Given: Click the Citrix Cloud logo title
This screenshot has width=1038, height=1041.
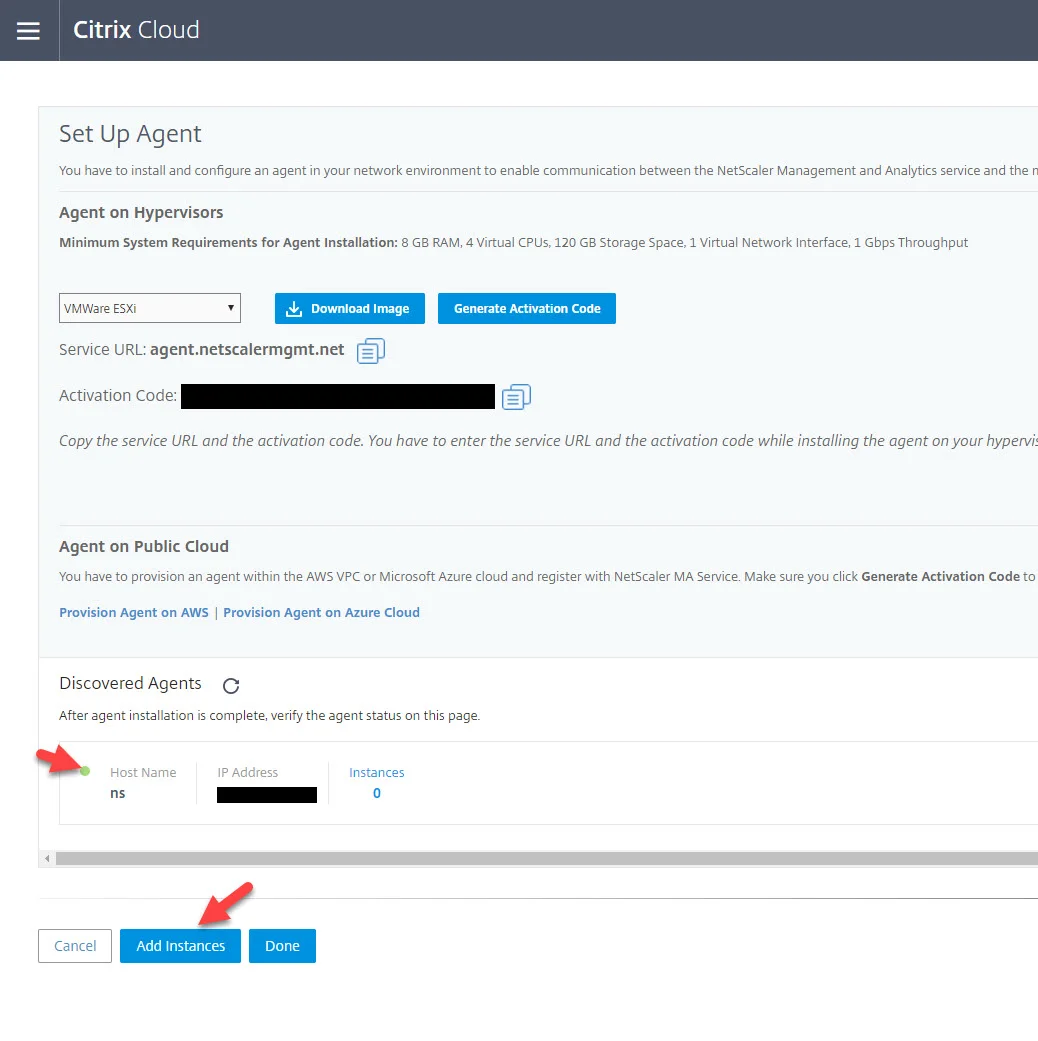Looking at the screenshot, I should [136, 30].
